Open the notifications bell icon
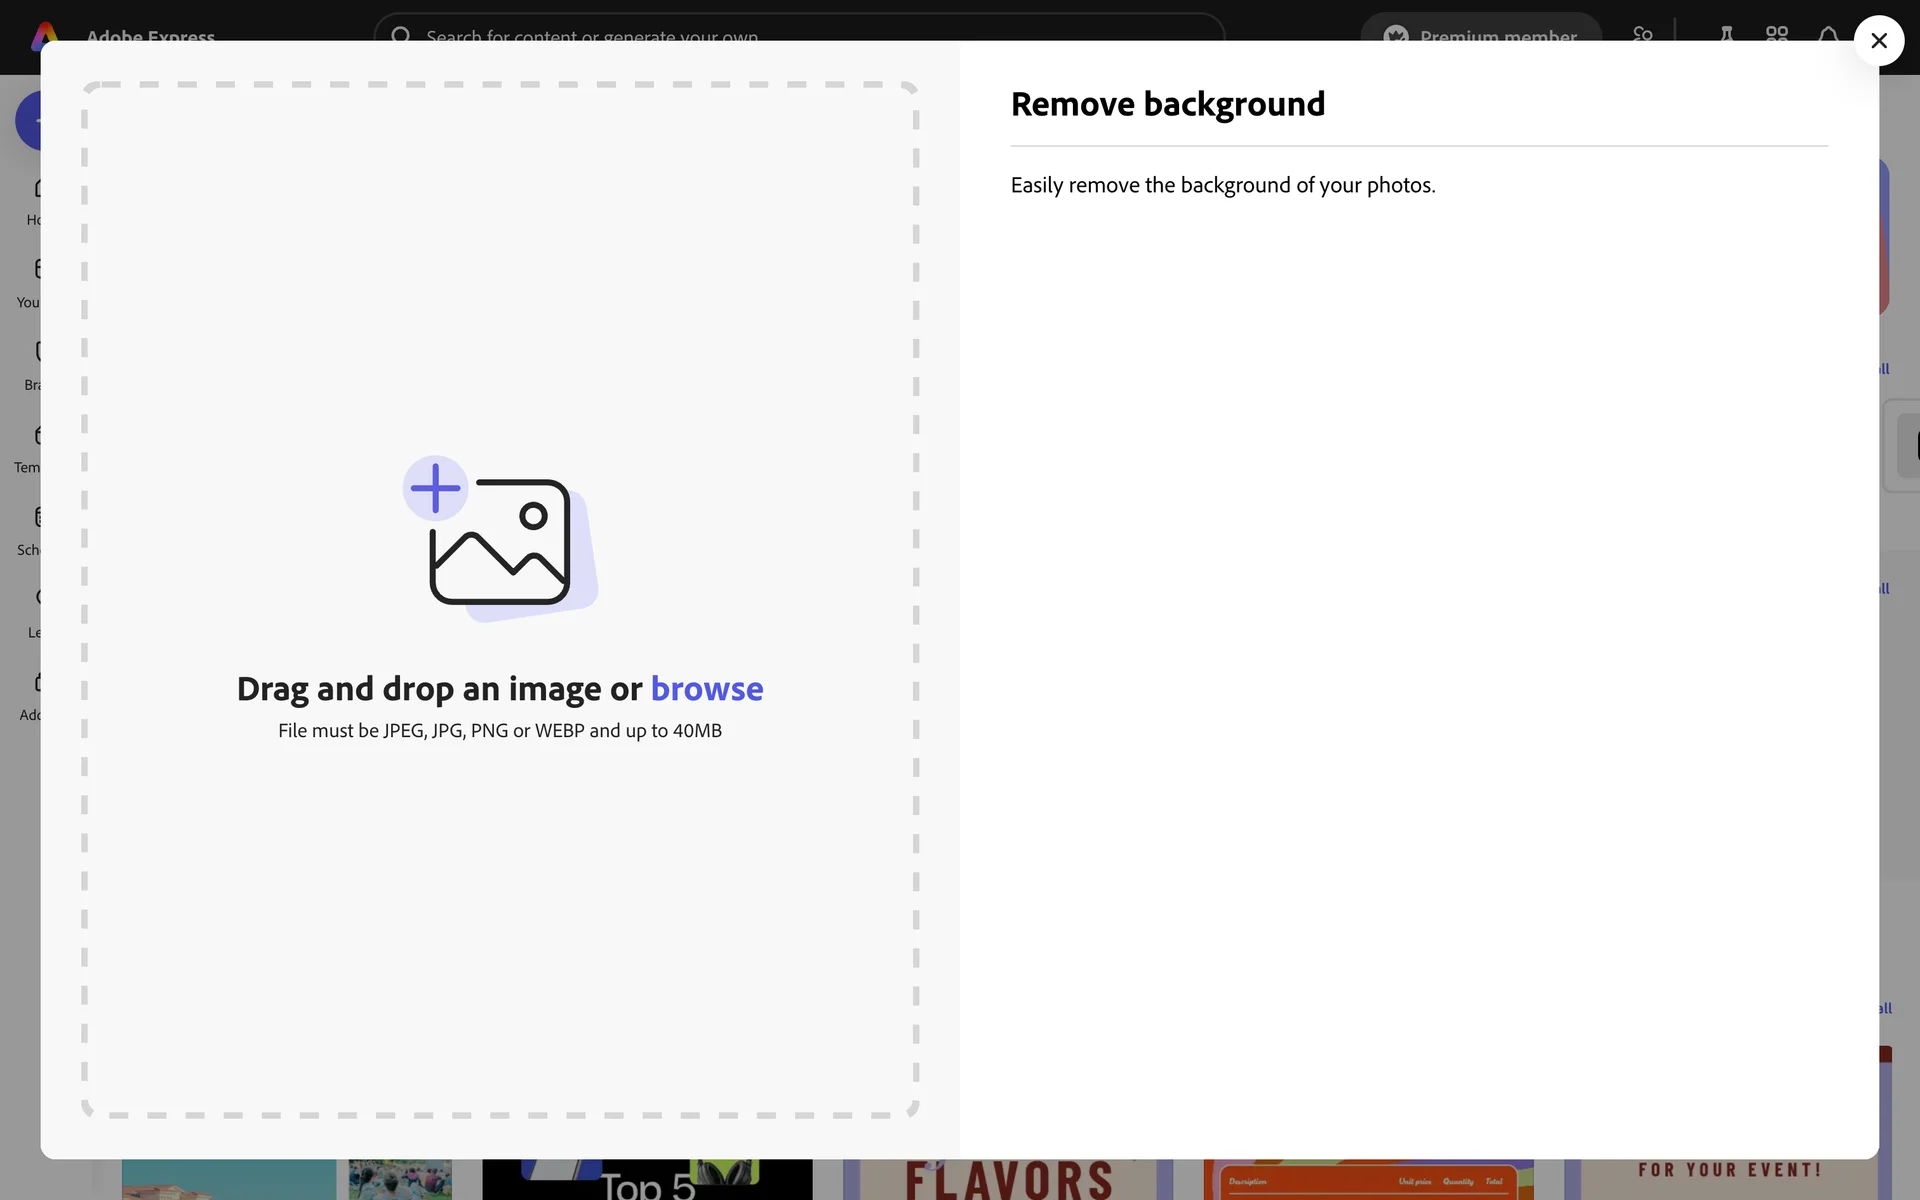The width and height of the screenshot is (1920, 1200). tap(1828, 33)
